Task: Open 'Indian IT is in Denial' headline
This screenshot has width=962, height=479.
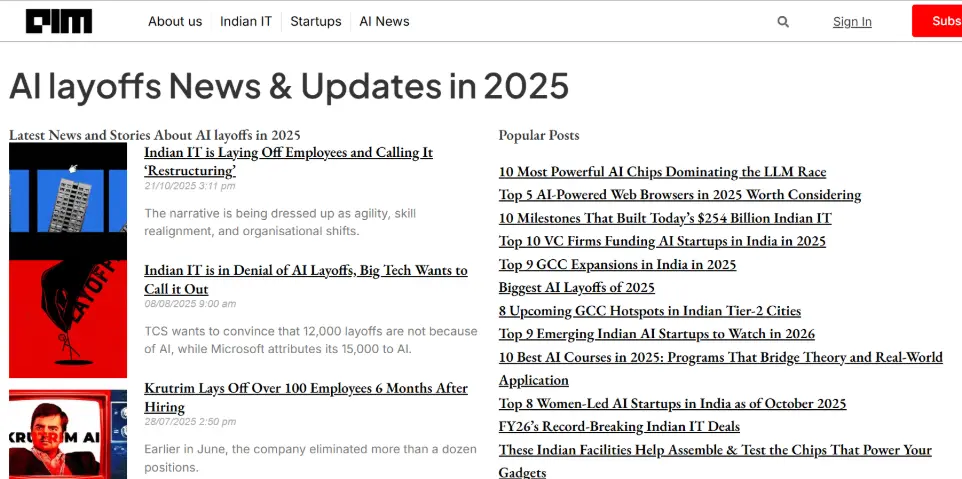Action: click(x=305, y=279)
